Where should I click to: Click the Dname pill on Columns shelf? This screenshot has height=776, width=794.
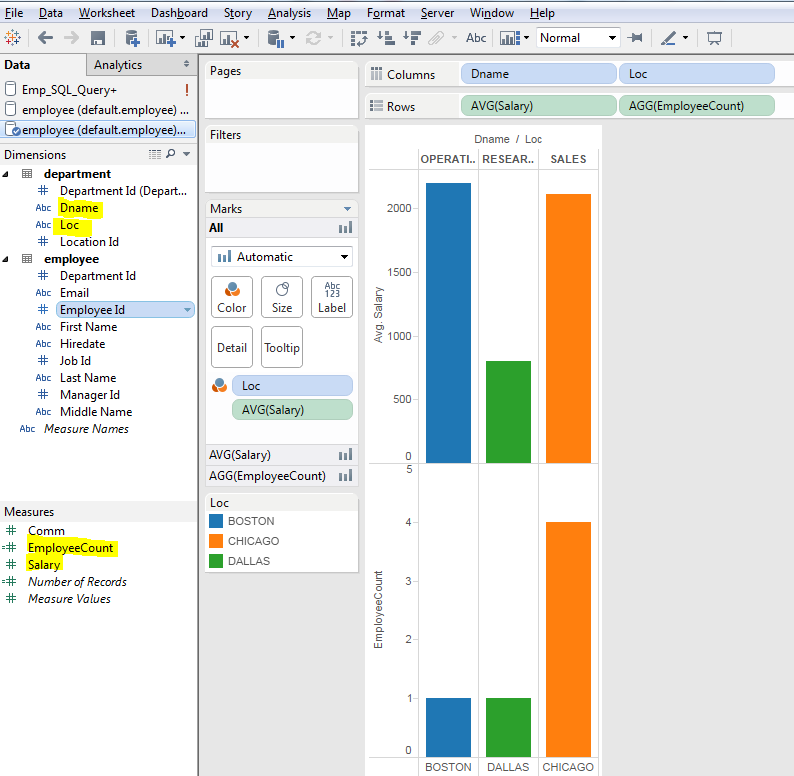click(x=539, y=74)
